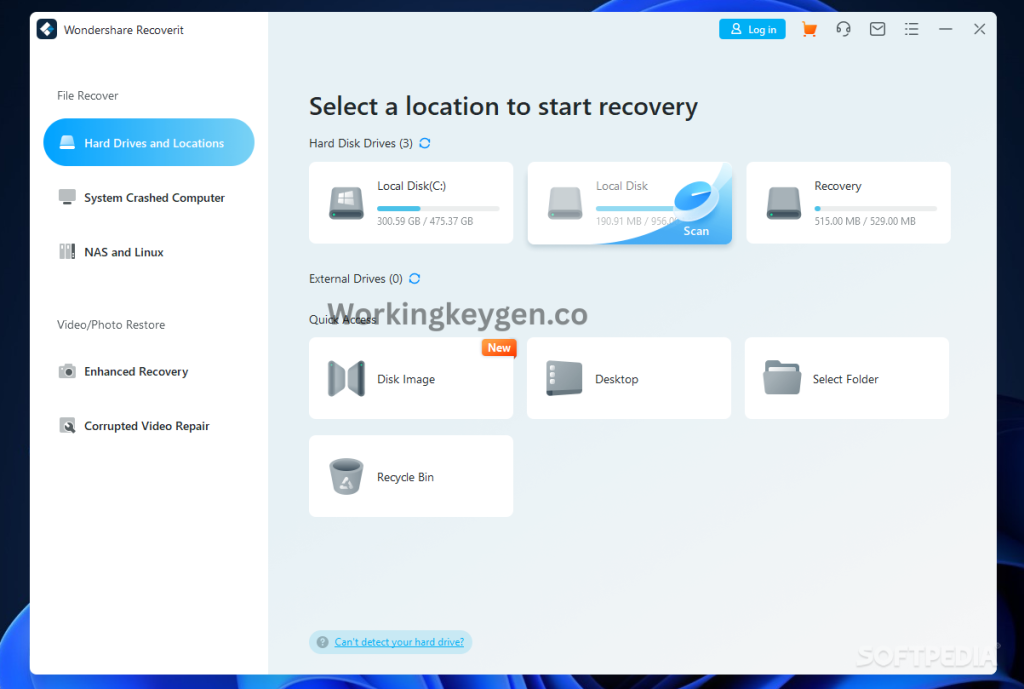The width and height of the screenshot is (1024, 689).
Task: Select the Hard Drives and Locations icon
Action: (x=67, y=142)
